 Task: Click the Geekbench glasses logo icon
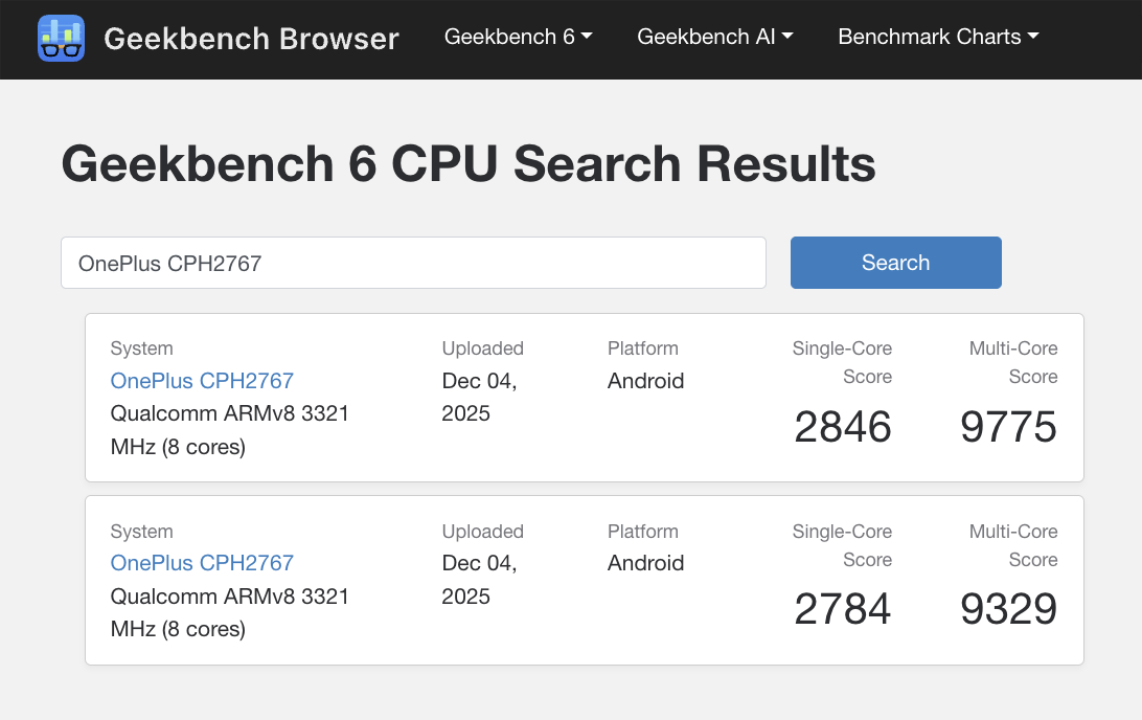click(x=61, y=38)
